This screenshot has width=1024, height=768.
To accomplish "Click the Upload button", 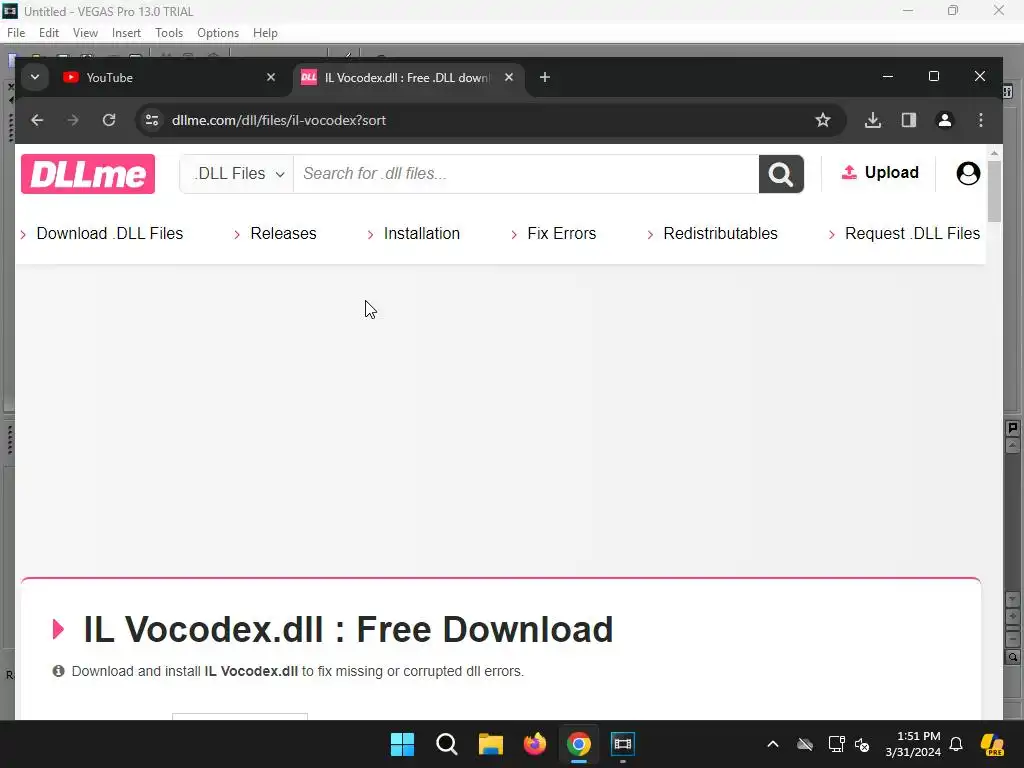I will [880, 172].
